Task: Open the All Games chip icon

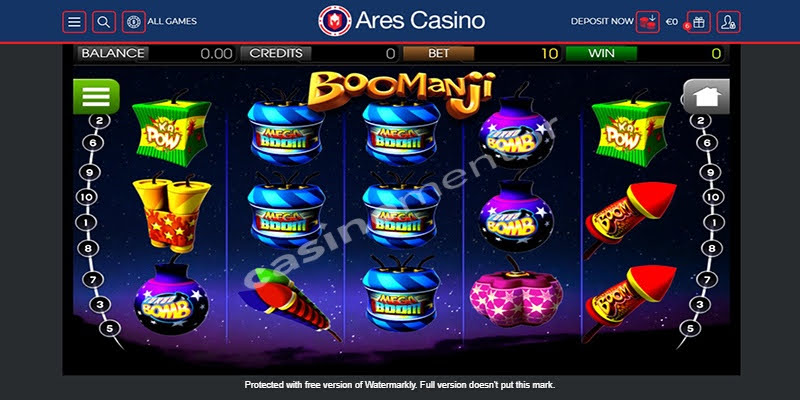Action: point(134,22)
